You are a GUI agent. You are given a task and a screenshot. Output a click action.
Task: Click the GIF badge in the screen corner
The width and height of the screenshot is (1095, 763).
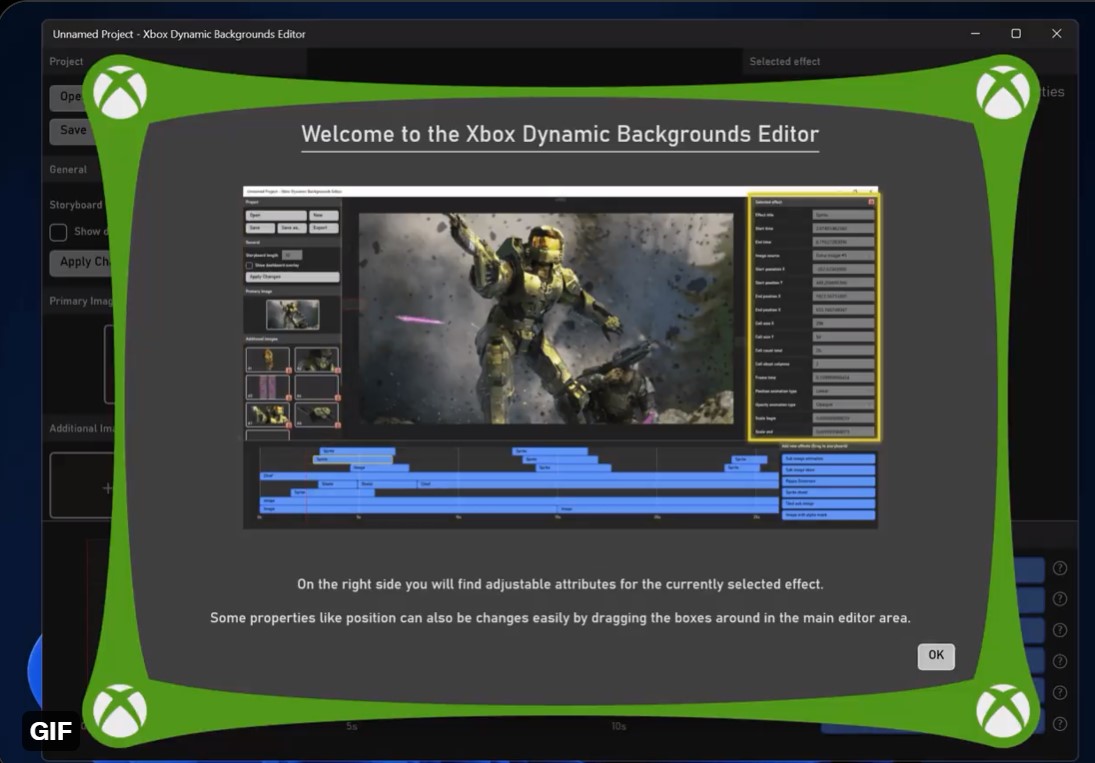(51, 731)
